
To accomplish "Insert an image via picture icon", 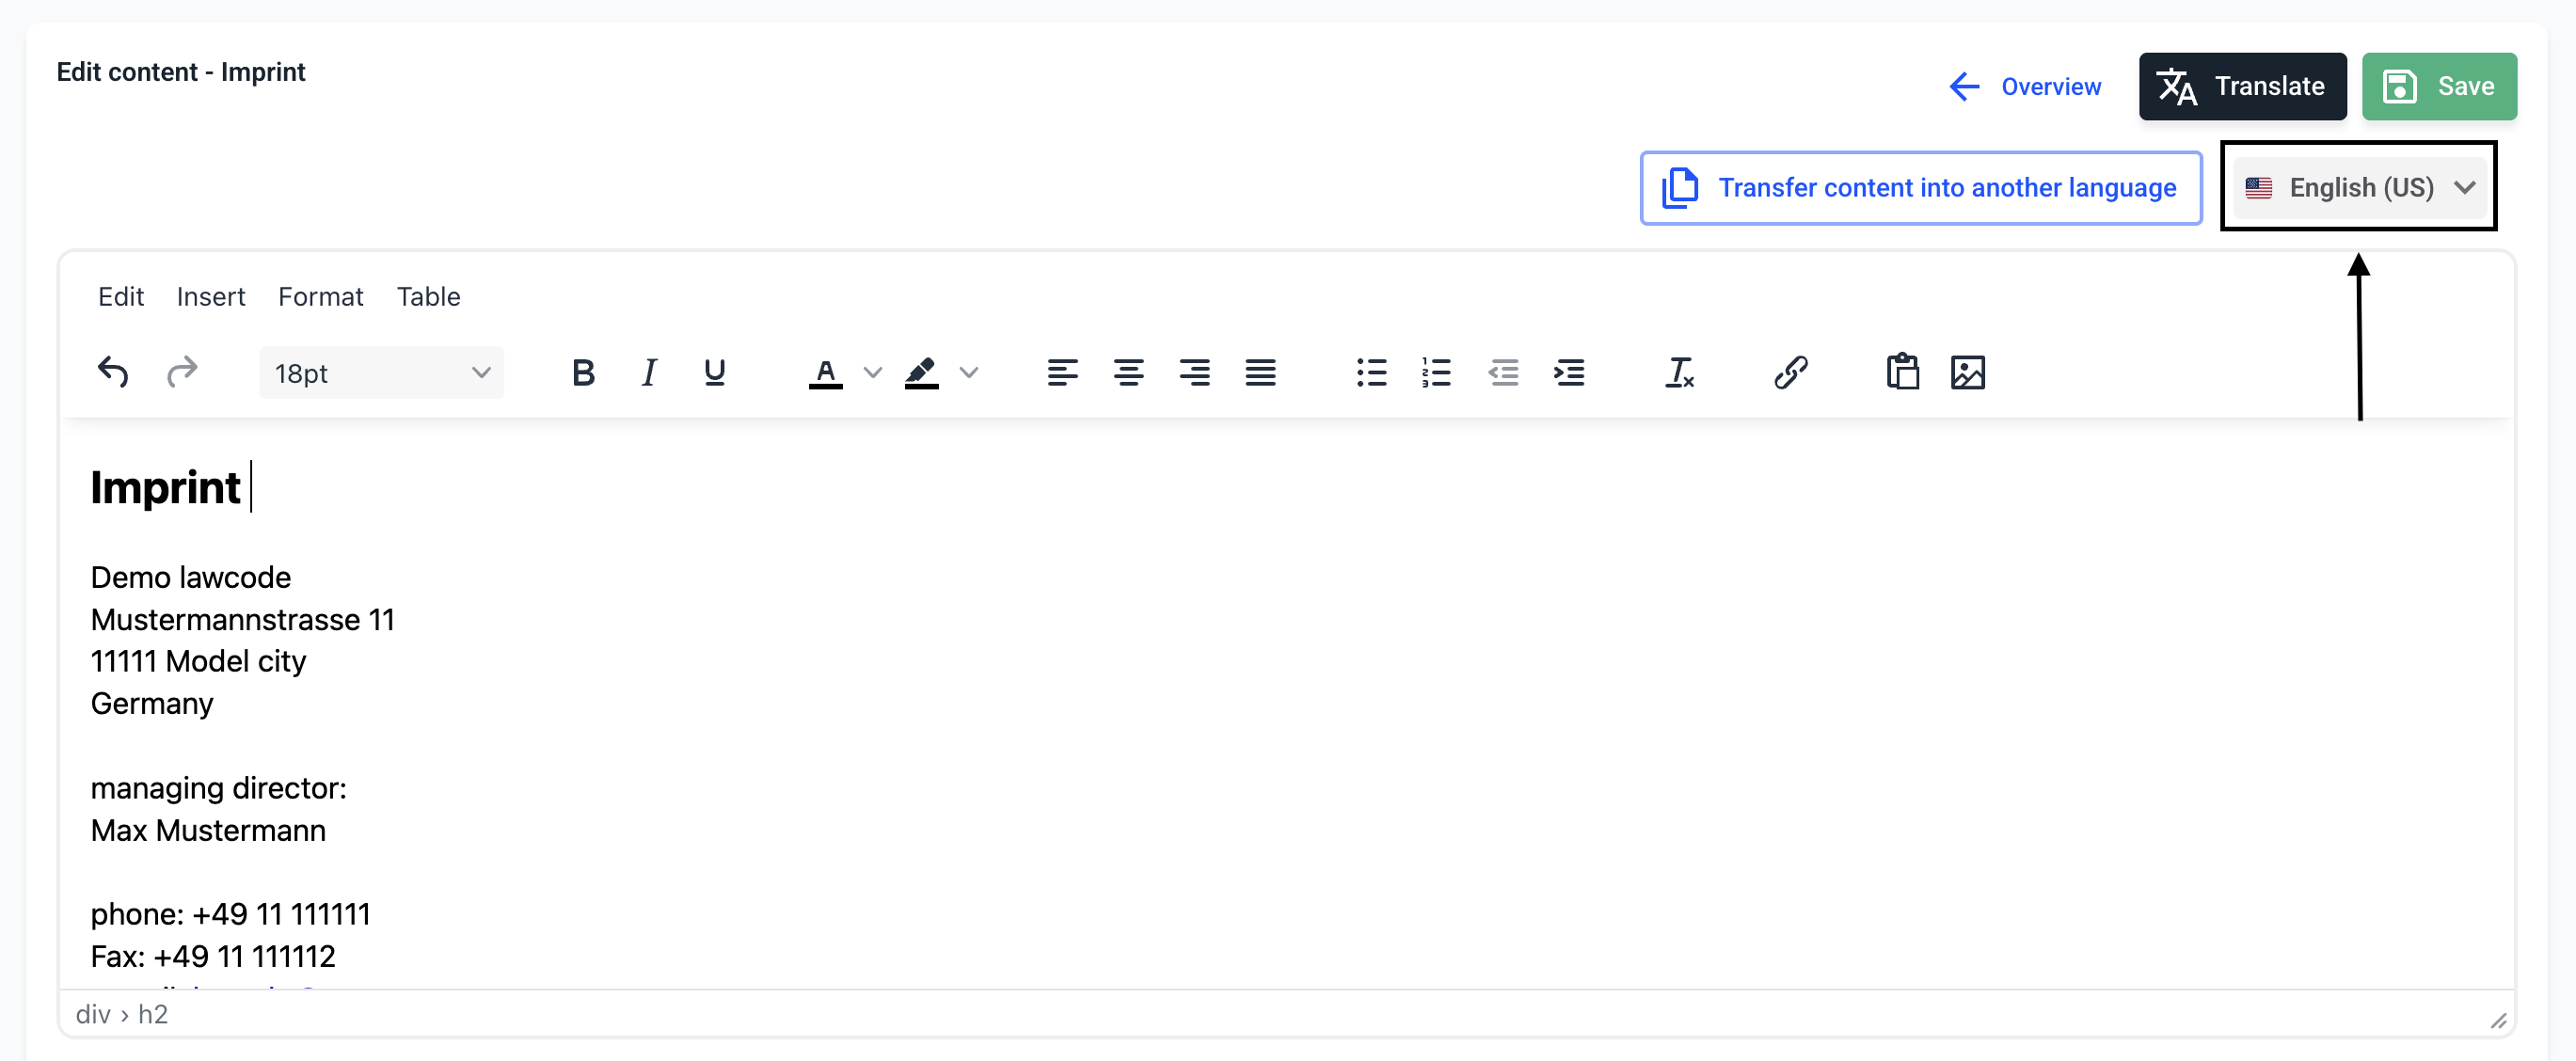I will pyautogui.click(x=1967, y=372).
